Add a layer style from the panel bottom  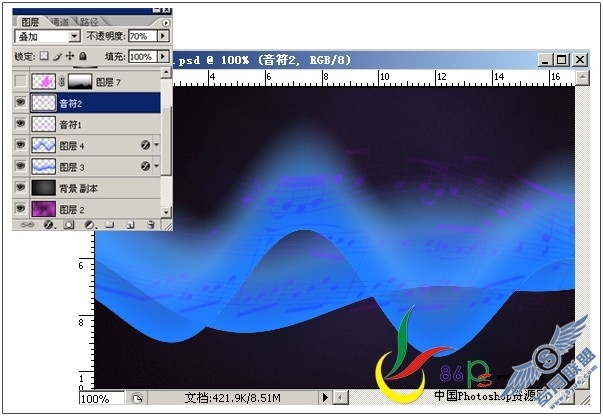click(49, 225)
